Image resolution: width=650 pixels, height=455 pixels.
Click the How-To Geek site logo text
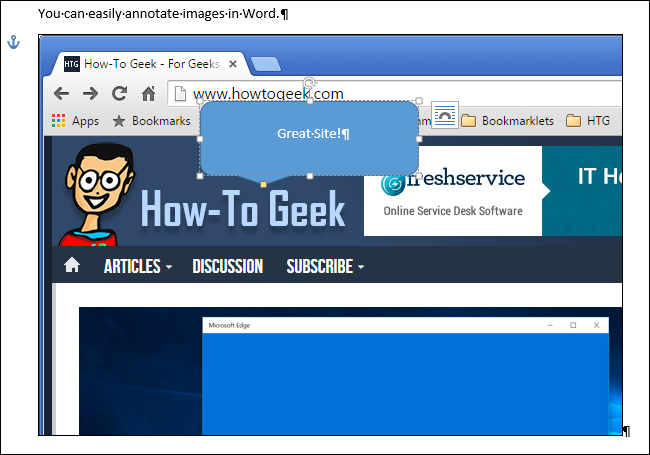coord(243,209)
